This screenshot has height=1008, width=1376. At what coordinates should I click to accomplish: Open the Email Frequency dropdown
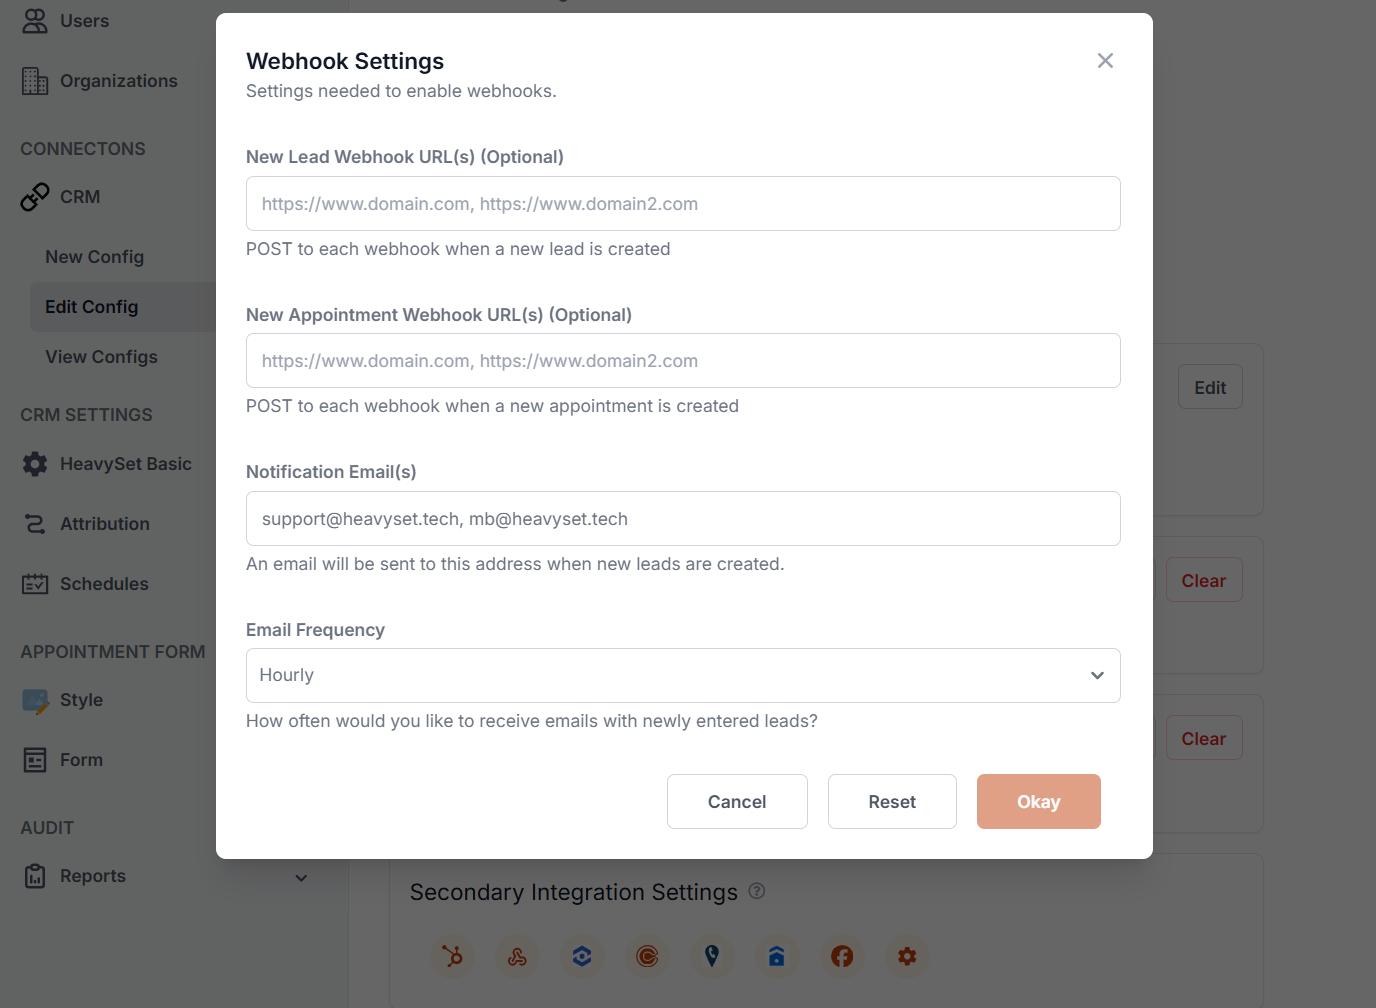click(683, 676)
